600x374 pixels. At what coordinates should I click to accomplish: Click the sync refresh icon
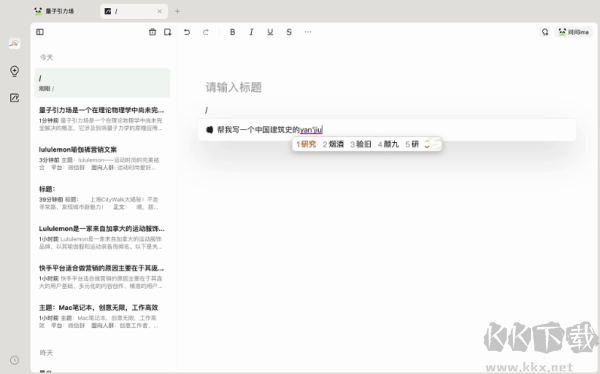(545, 32)
